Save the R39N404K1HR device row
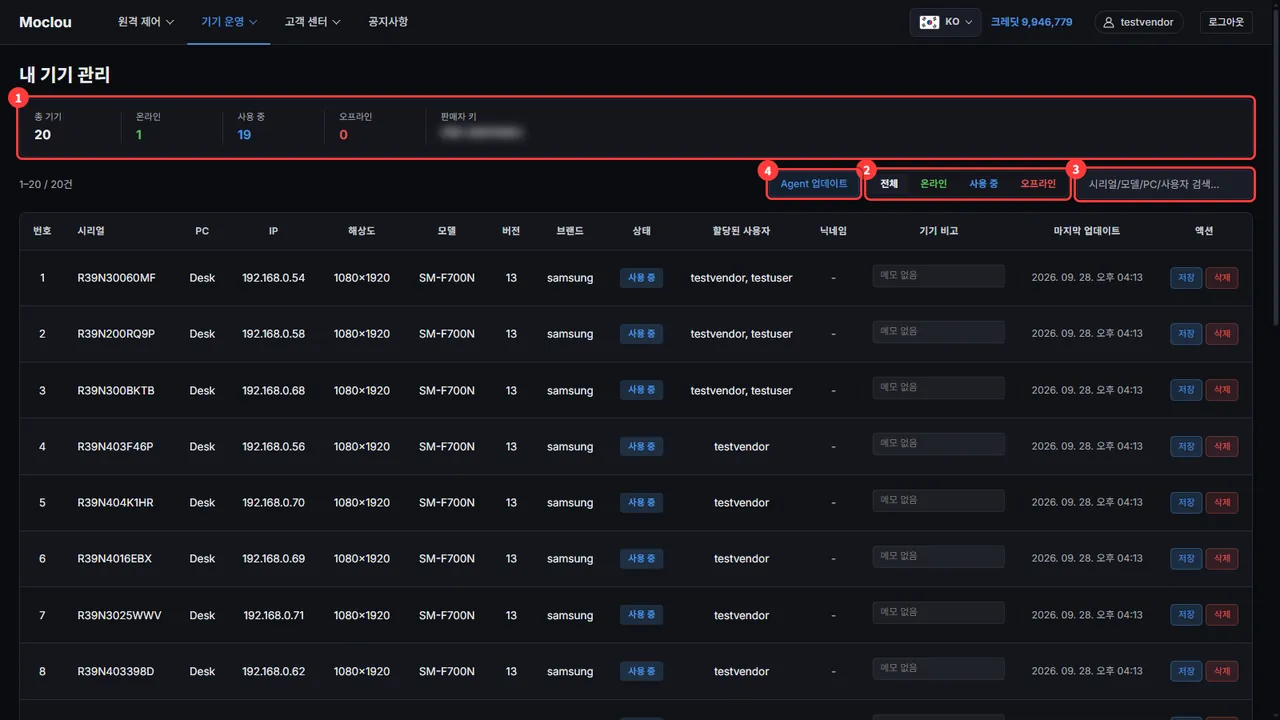 pos(1186,502)
